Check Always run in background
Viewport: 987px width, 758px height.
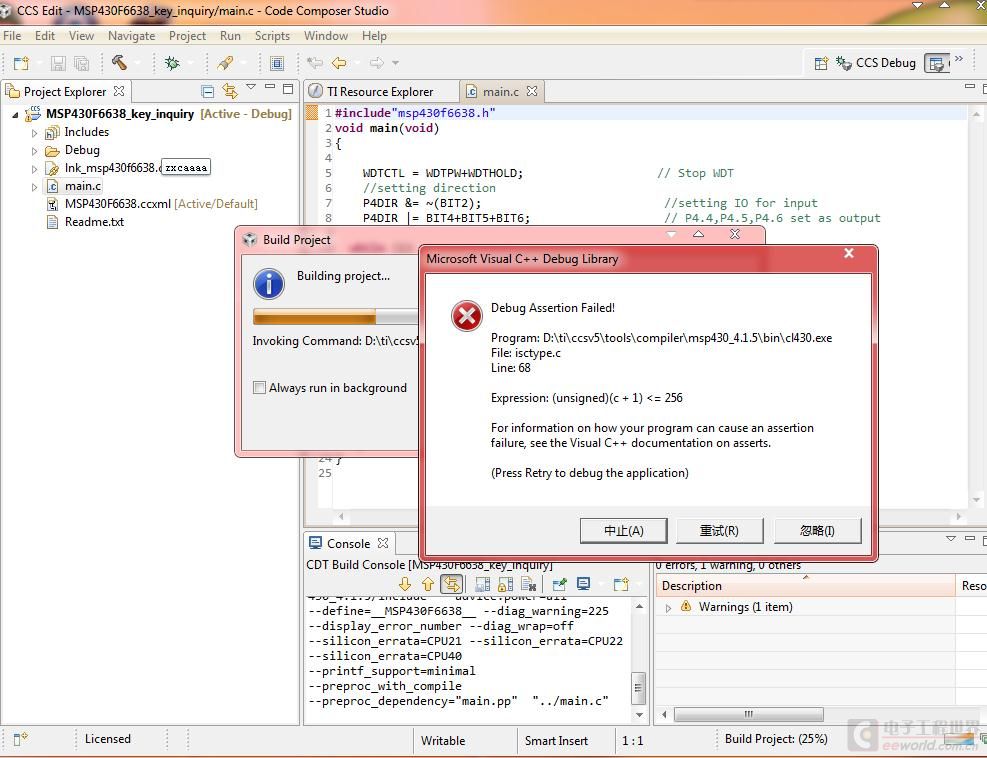(x=259, y=388)
